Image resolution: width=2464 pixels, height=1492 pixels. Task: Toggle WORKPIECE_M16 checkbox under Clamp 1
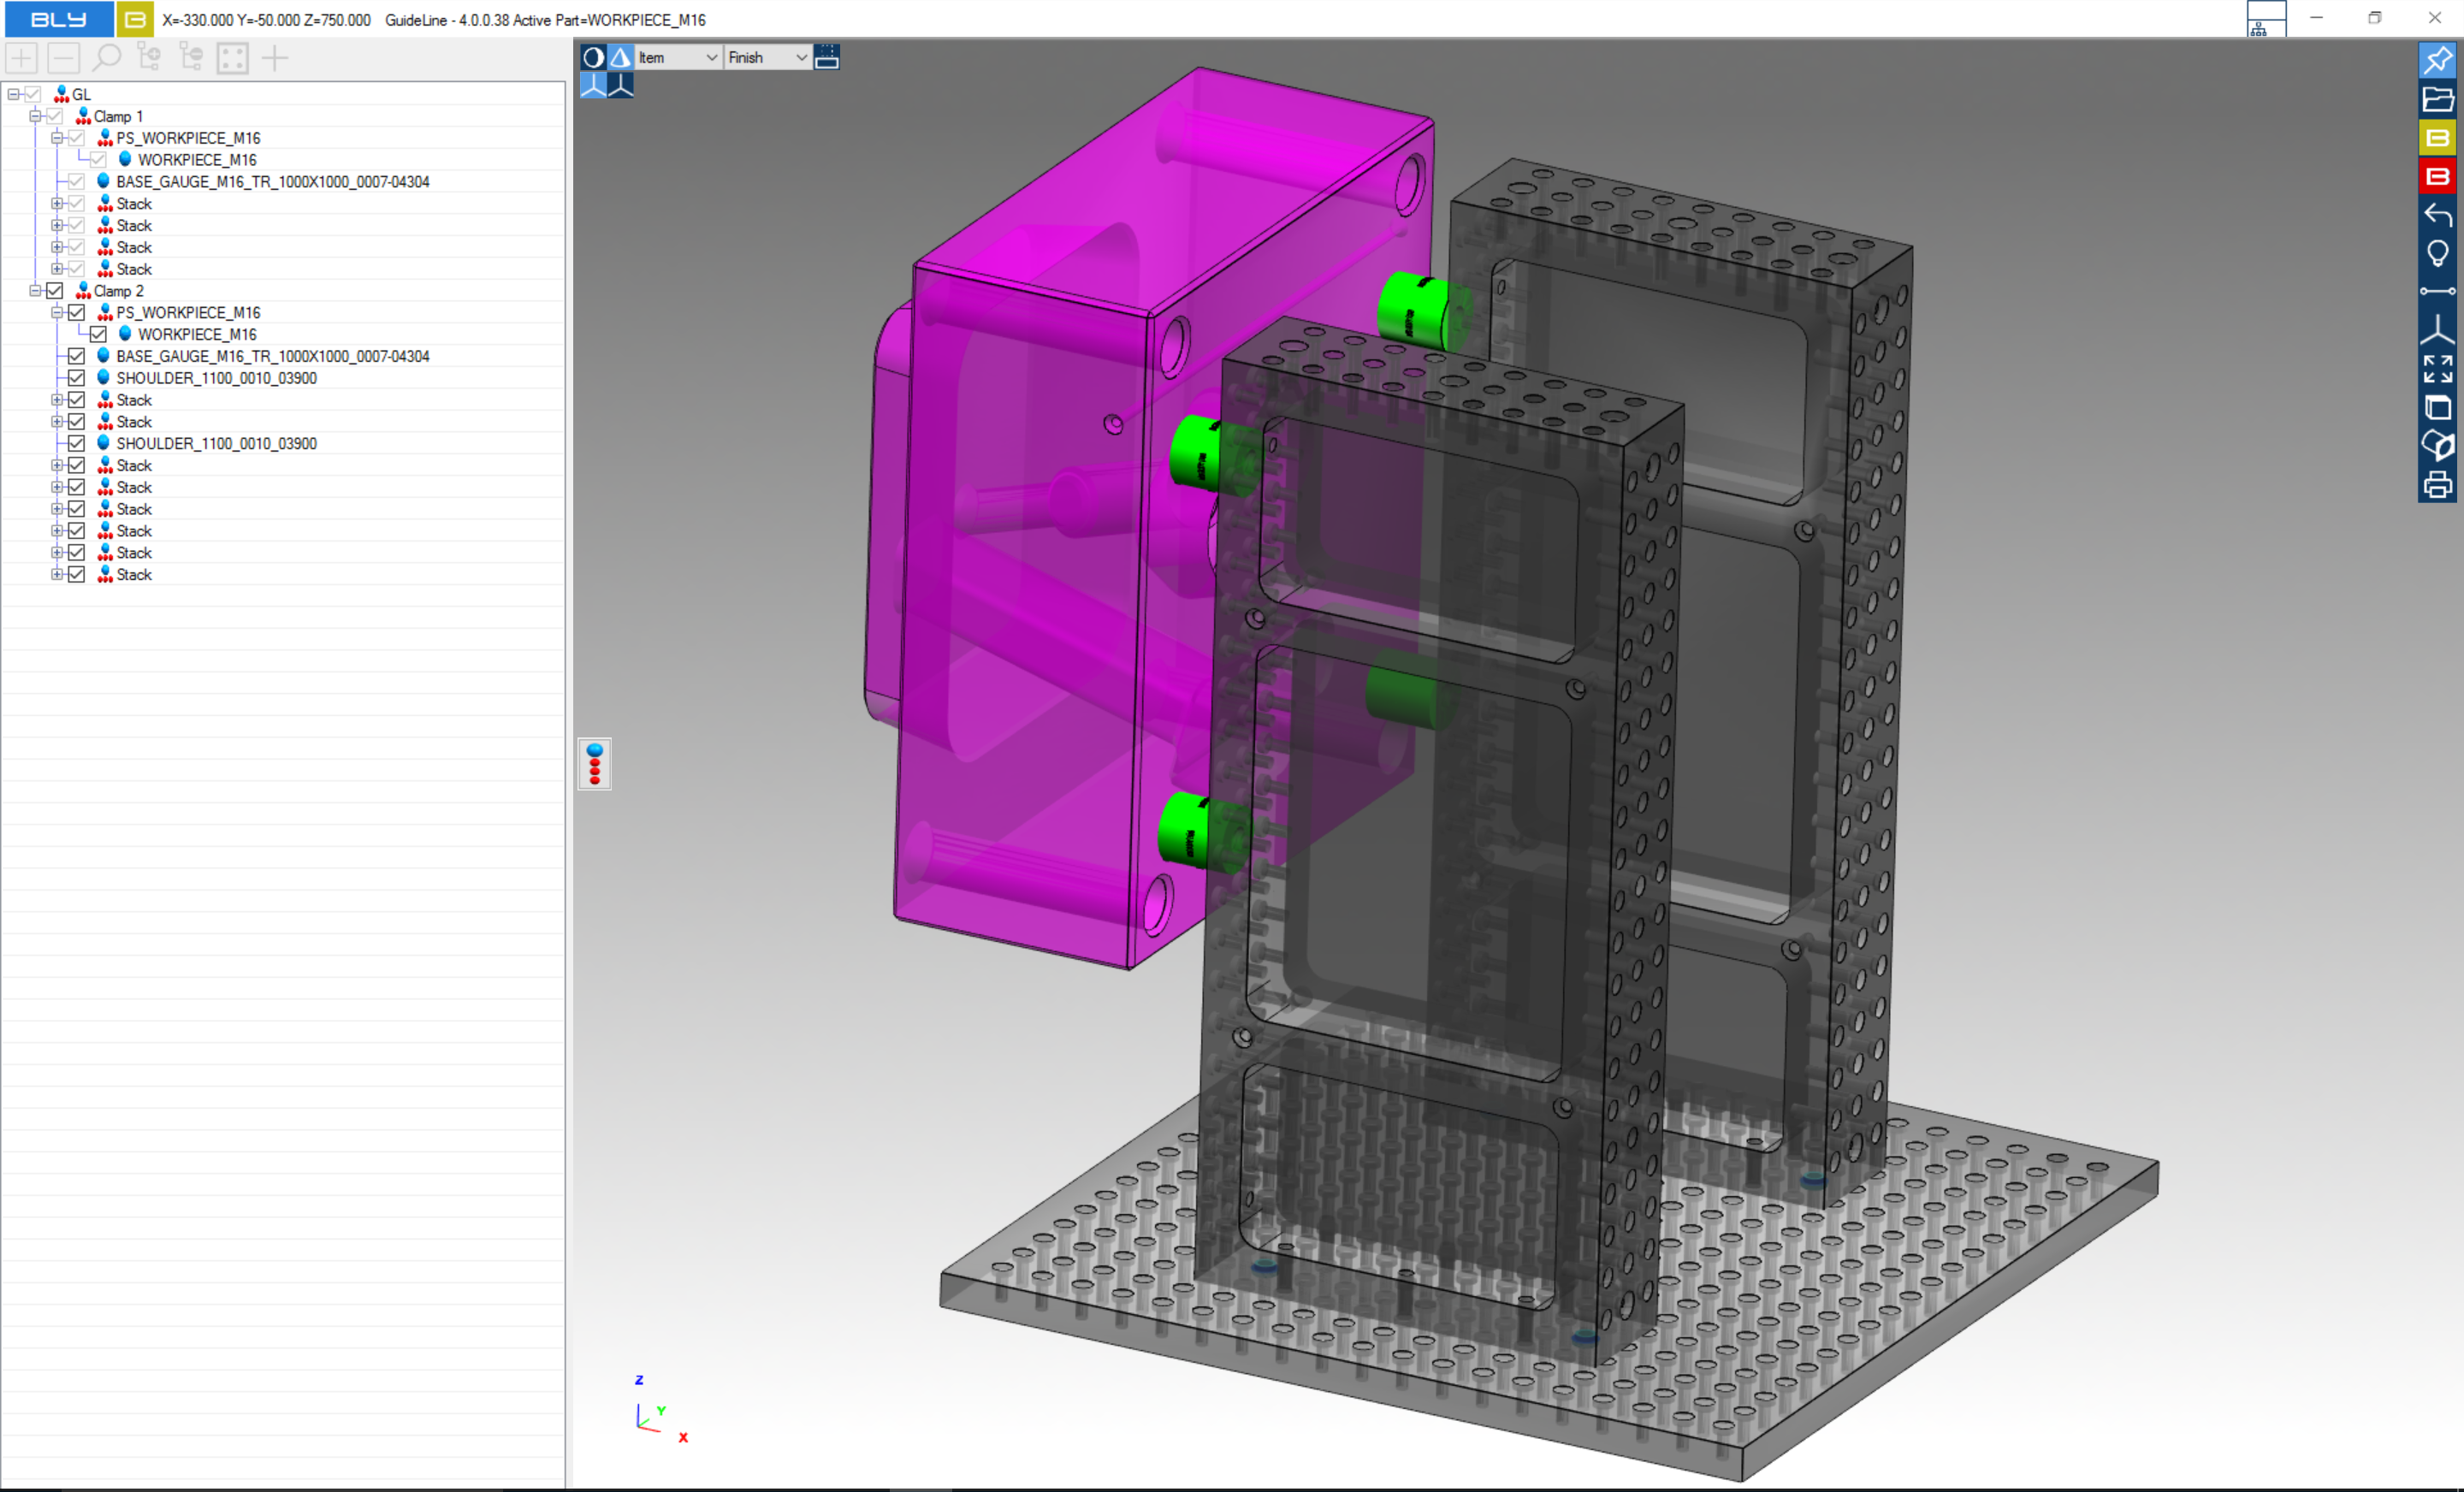click(99, 160)
